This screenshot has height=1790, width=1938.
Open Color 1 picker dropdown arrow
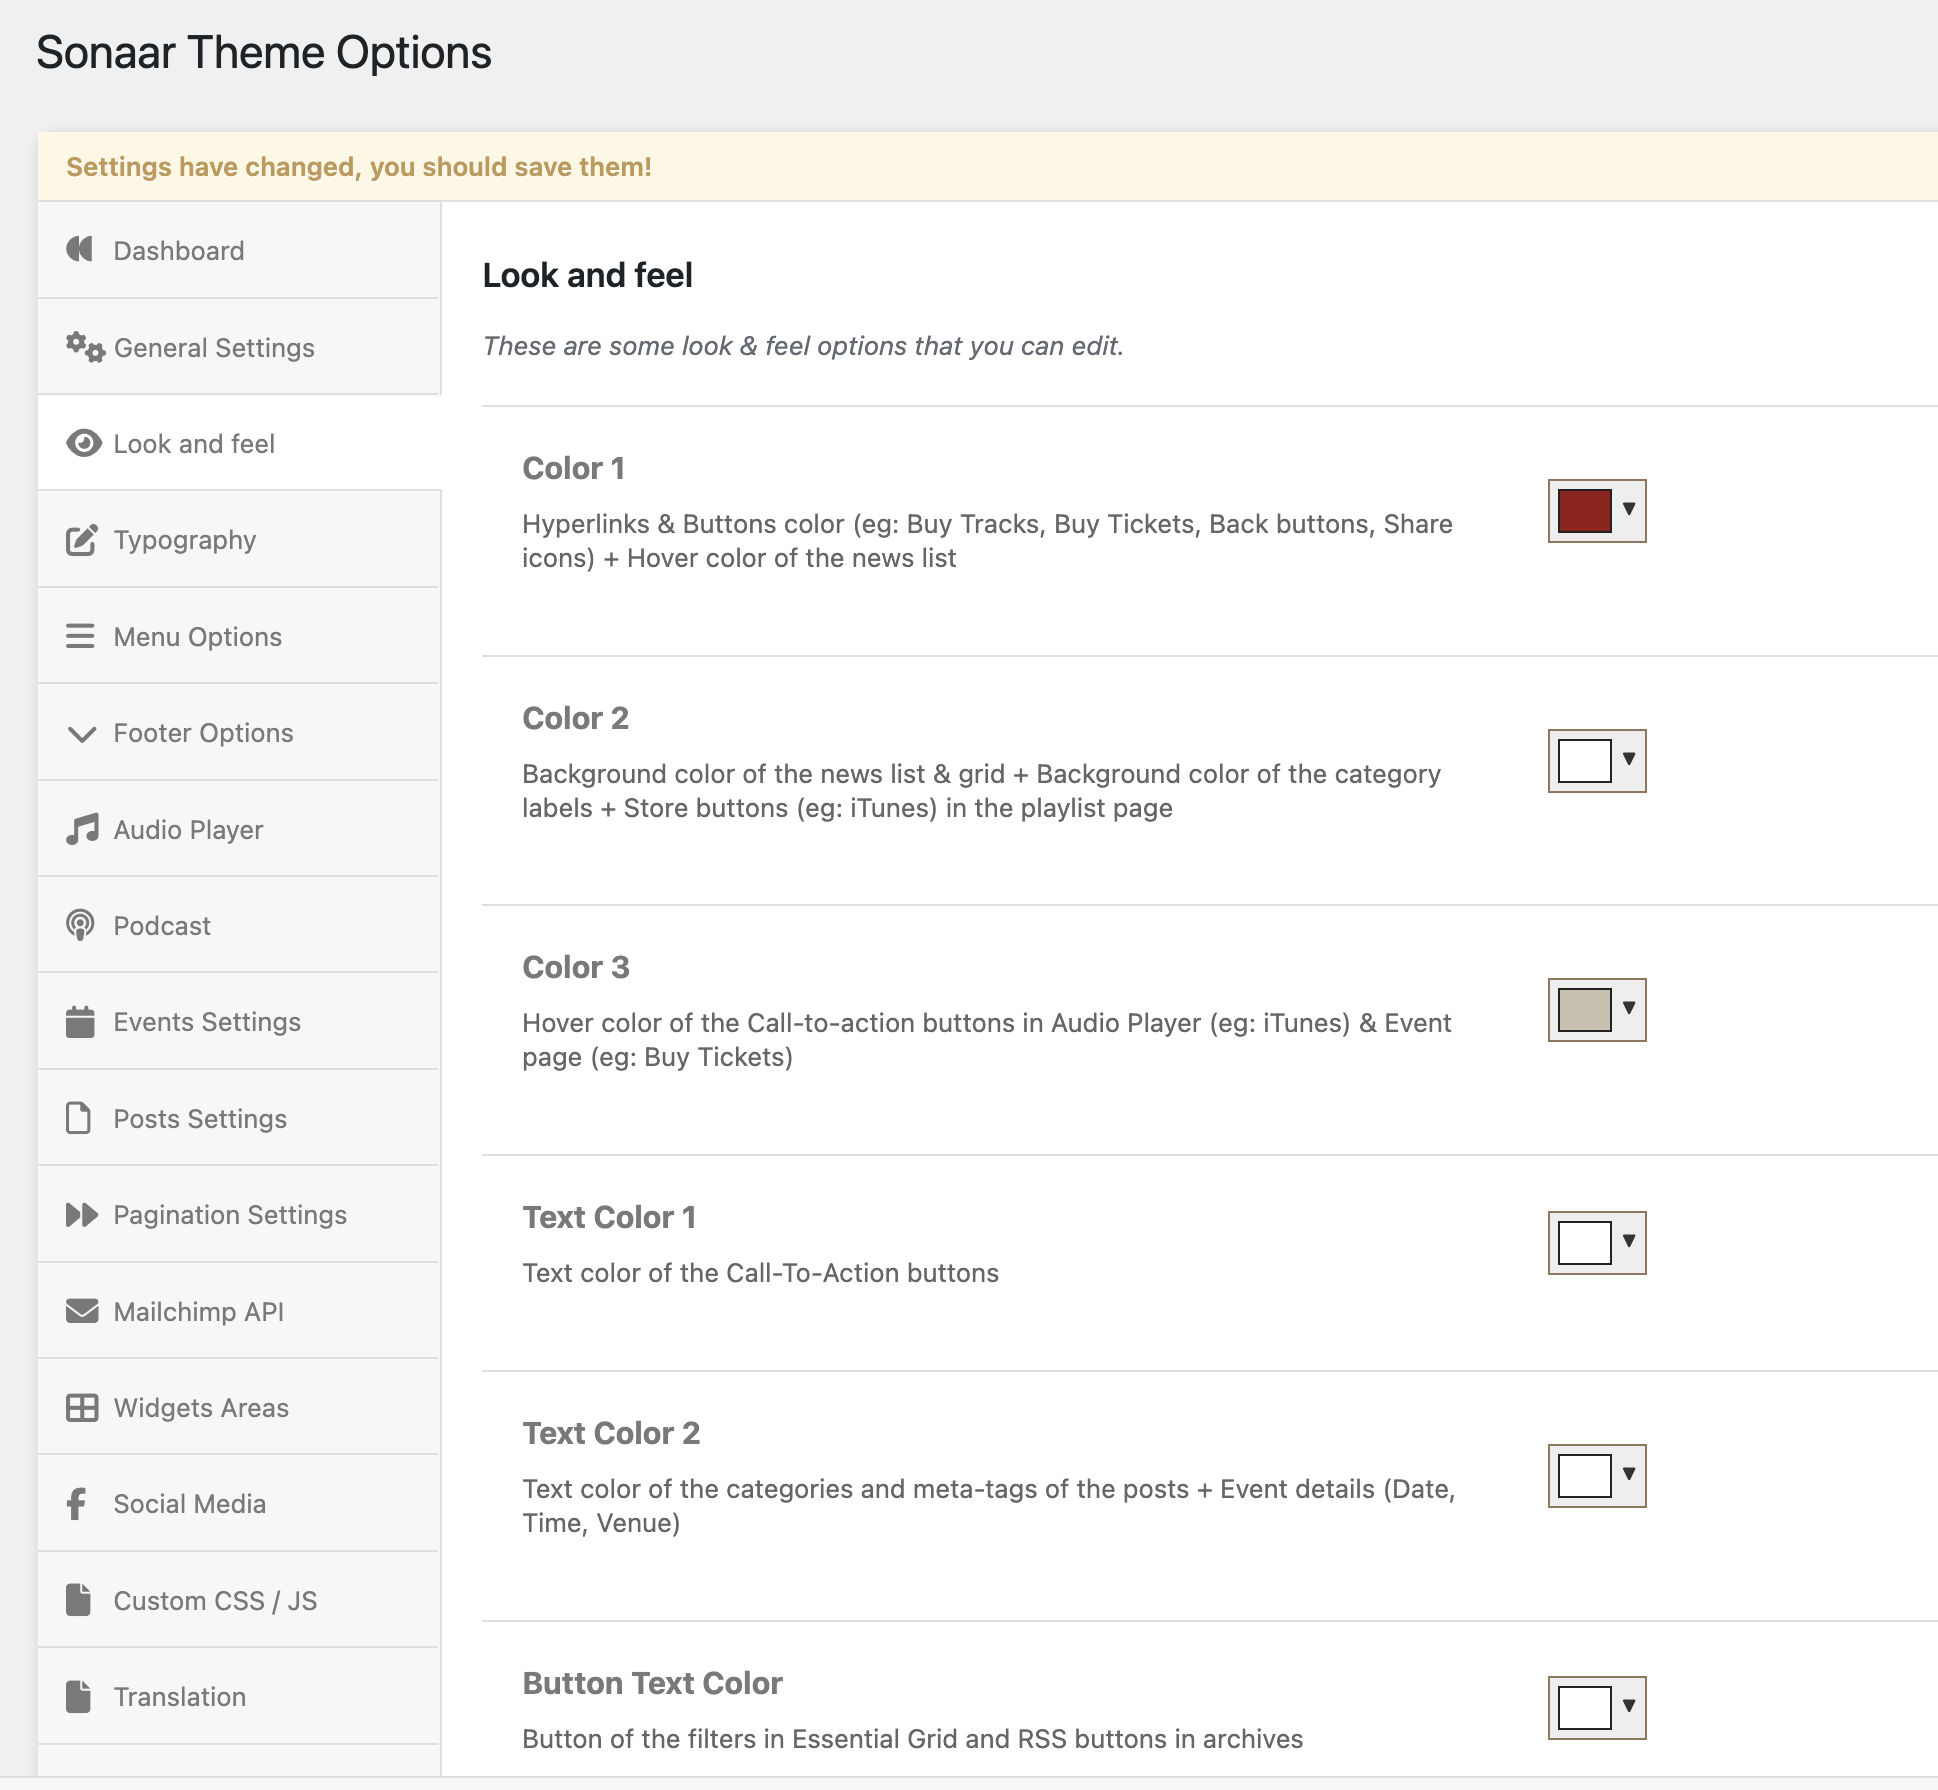click(x=1628, y=509)
